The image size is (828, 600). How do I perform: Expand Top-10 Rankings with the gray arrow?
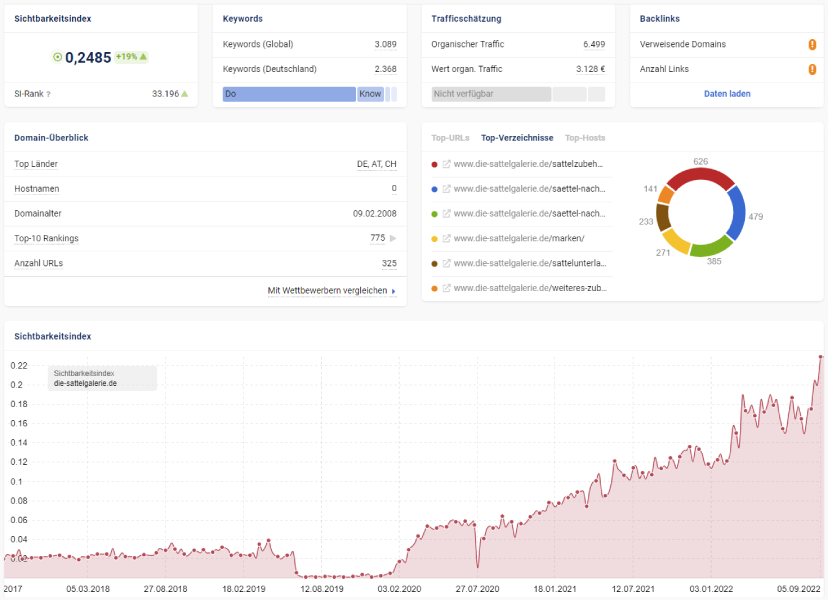(393, 238)
